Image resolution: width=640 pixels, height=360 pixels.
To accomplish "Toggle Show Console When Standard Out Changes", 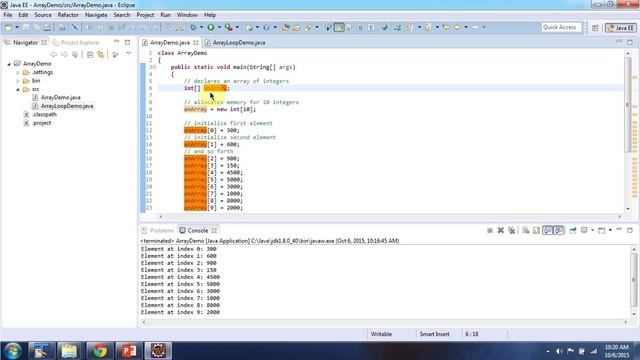I will (x=547, y=231).
